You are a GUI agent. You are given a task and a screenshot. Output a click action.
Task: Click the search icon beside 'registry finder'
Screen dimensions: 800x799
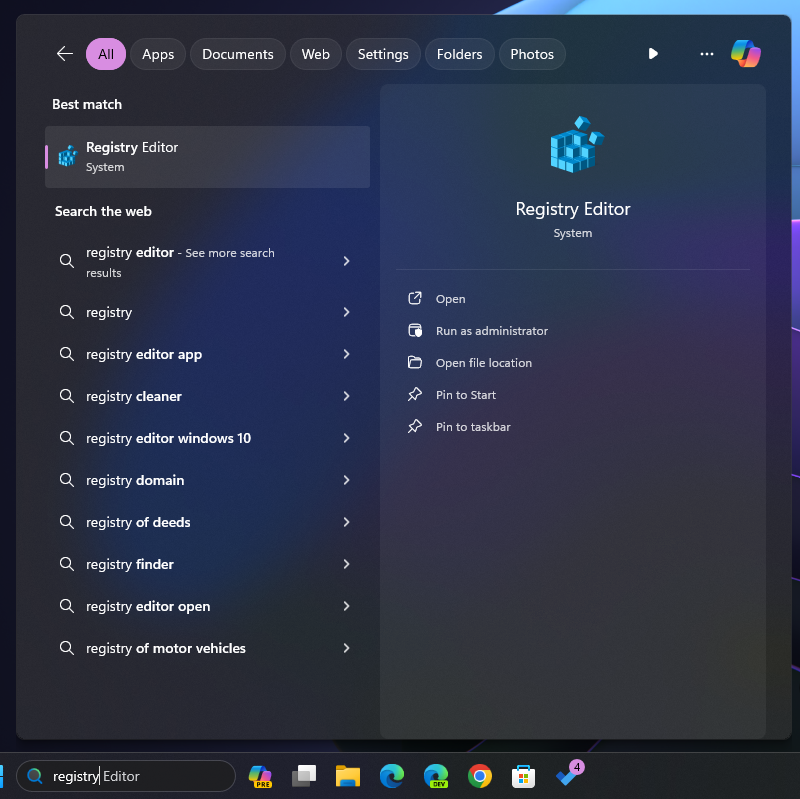click(67, 563)
